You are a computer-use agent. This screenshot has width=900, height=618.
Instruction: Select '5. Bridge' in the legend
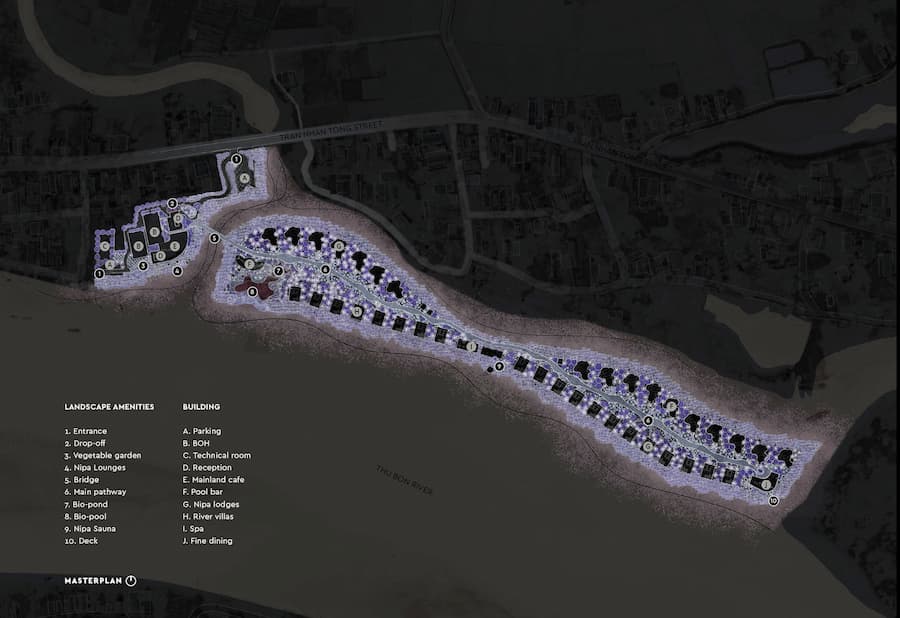[85, 480]
